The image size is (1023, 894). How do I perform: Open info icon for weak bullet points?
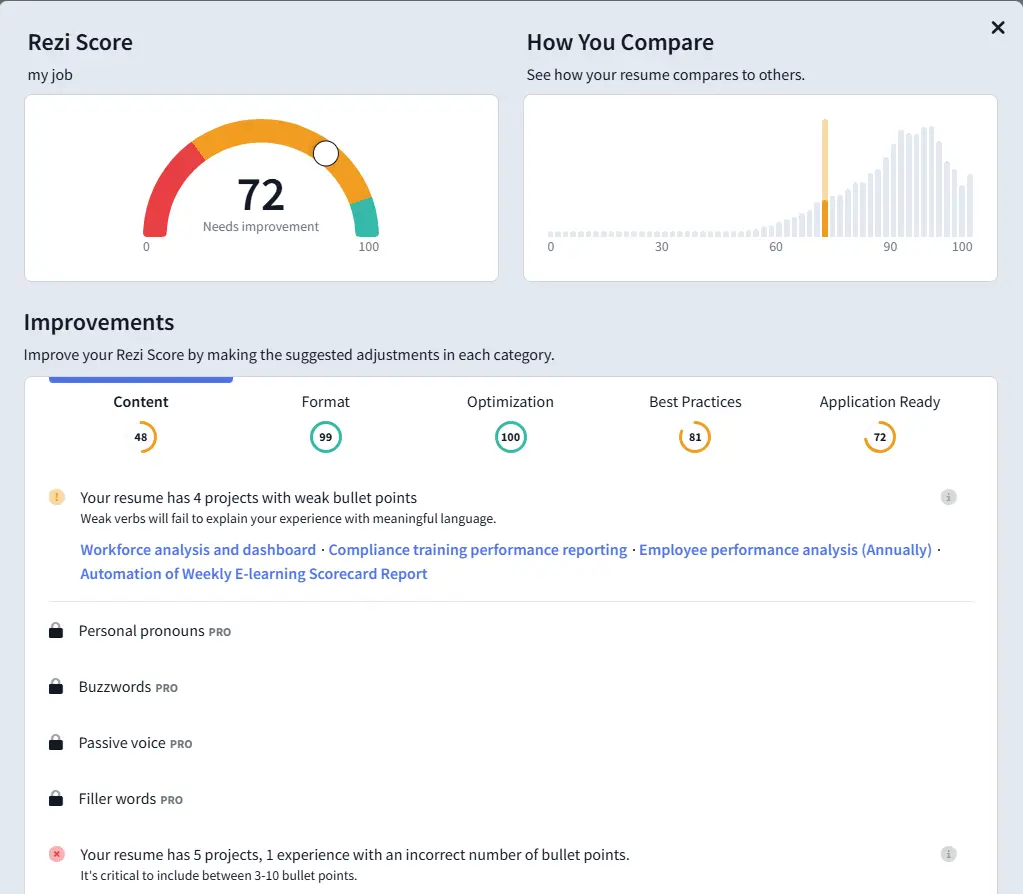pos(948,497)
